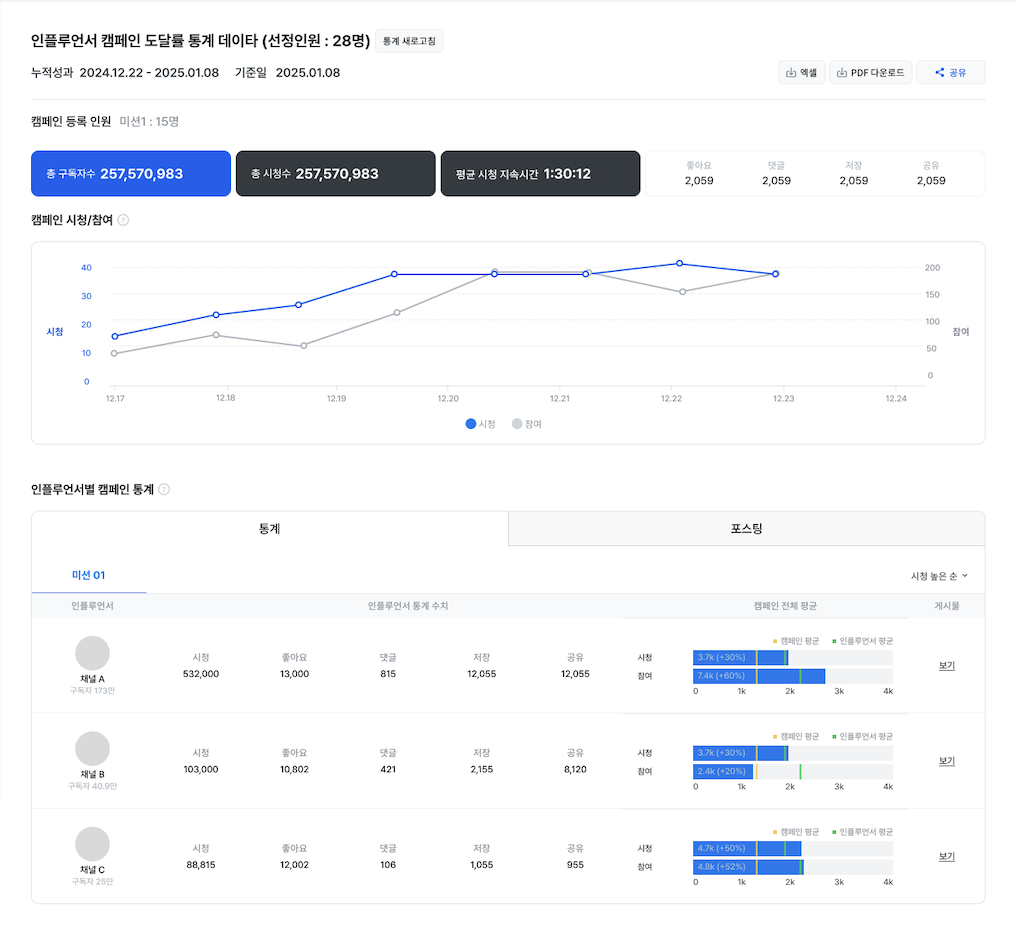Click 채널 A 참여 7.4k bar
The image size is (1016, 938).
coord(758,676)
